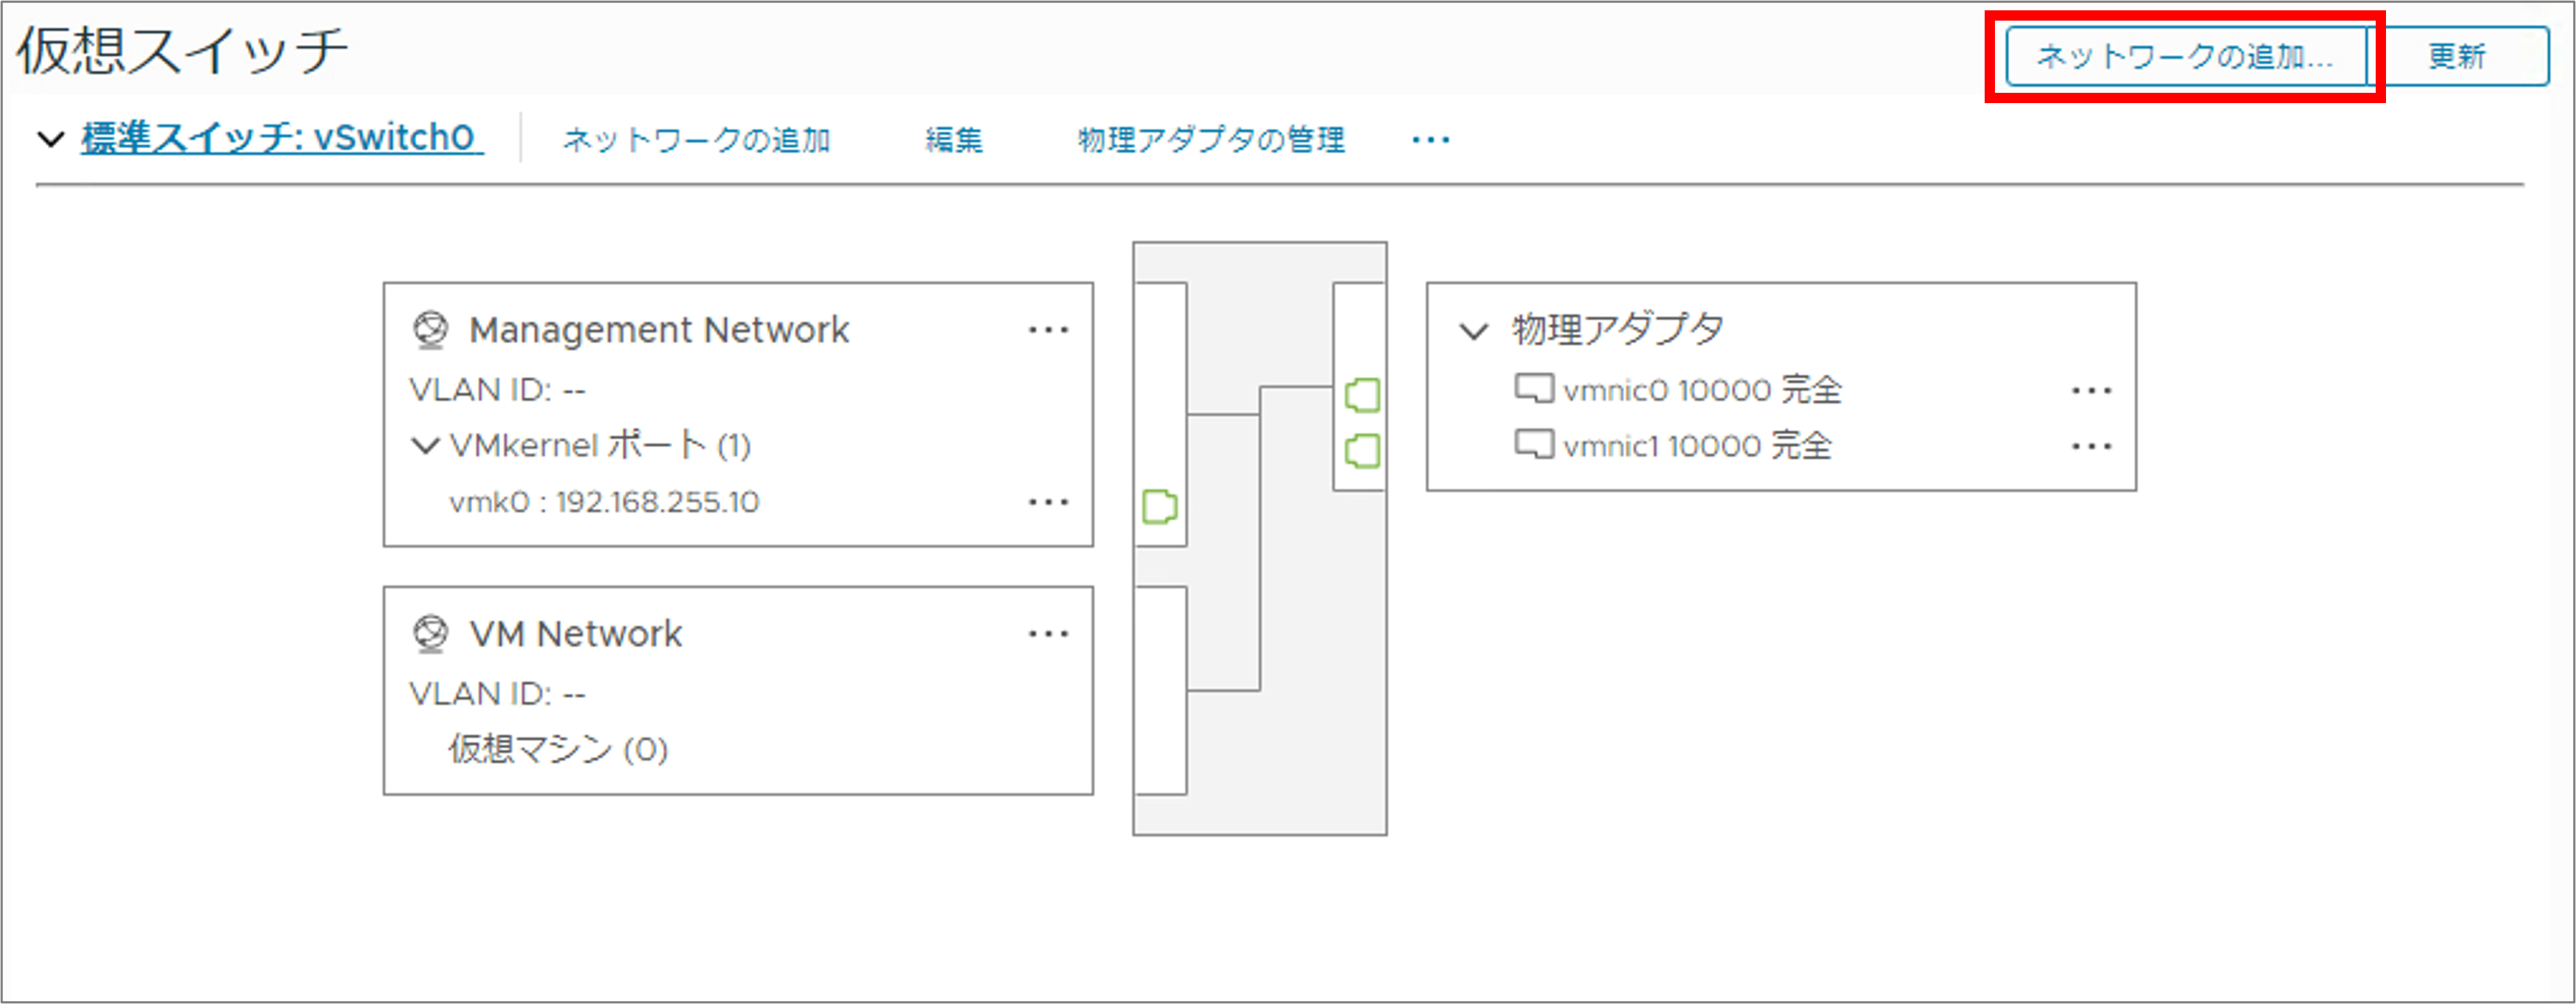Click the lower green uplink port for vmnic1
Viewport: 2576px width, 1004px height.
tap(1363, 451)
